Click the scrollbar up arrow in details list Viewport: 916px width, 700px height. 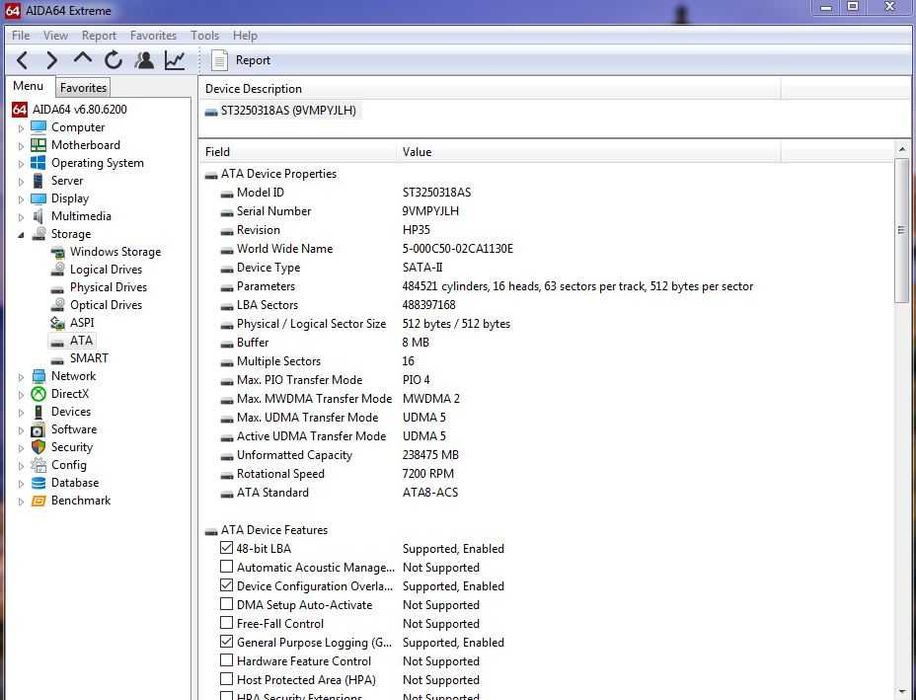pyautogui.click(x=901, y=150)
